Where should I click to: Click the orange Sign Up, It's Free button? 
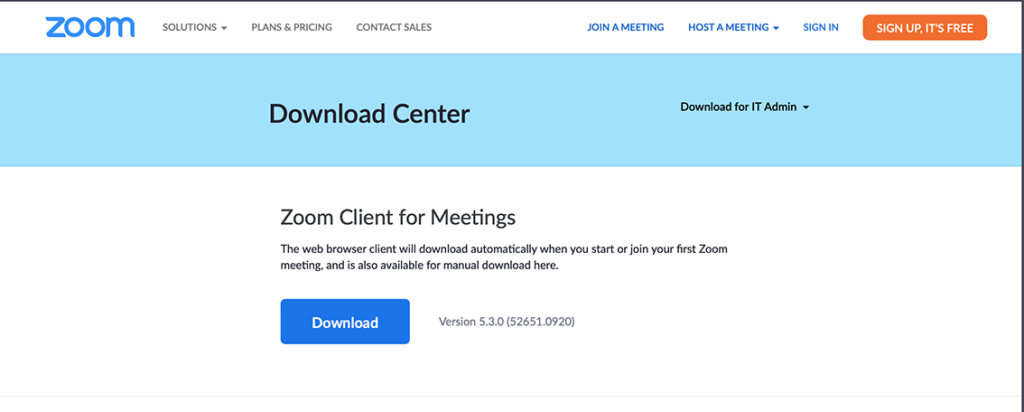coord(925,28)
